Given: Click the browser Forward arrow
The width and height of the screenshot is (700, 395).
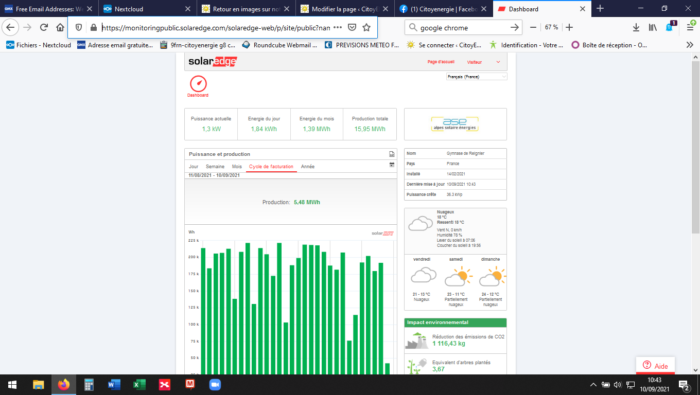Looking at the screenshot, I should tap(27, 27).
